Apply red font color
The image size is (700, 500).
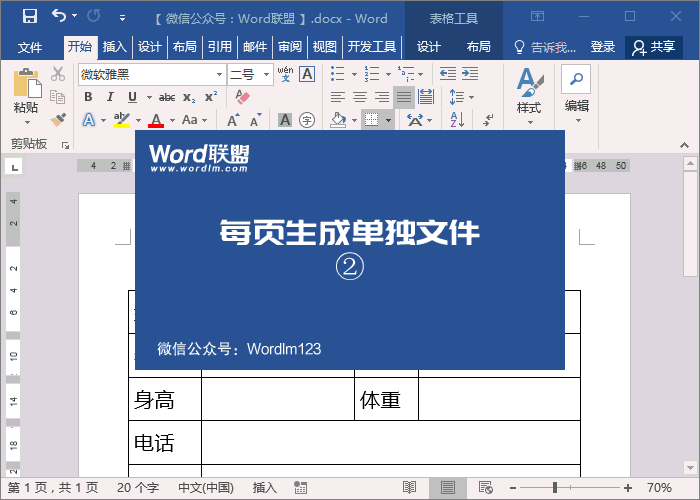(x=156, y=120)
